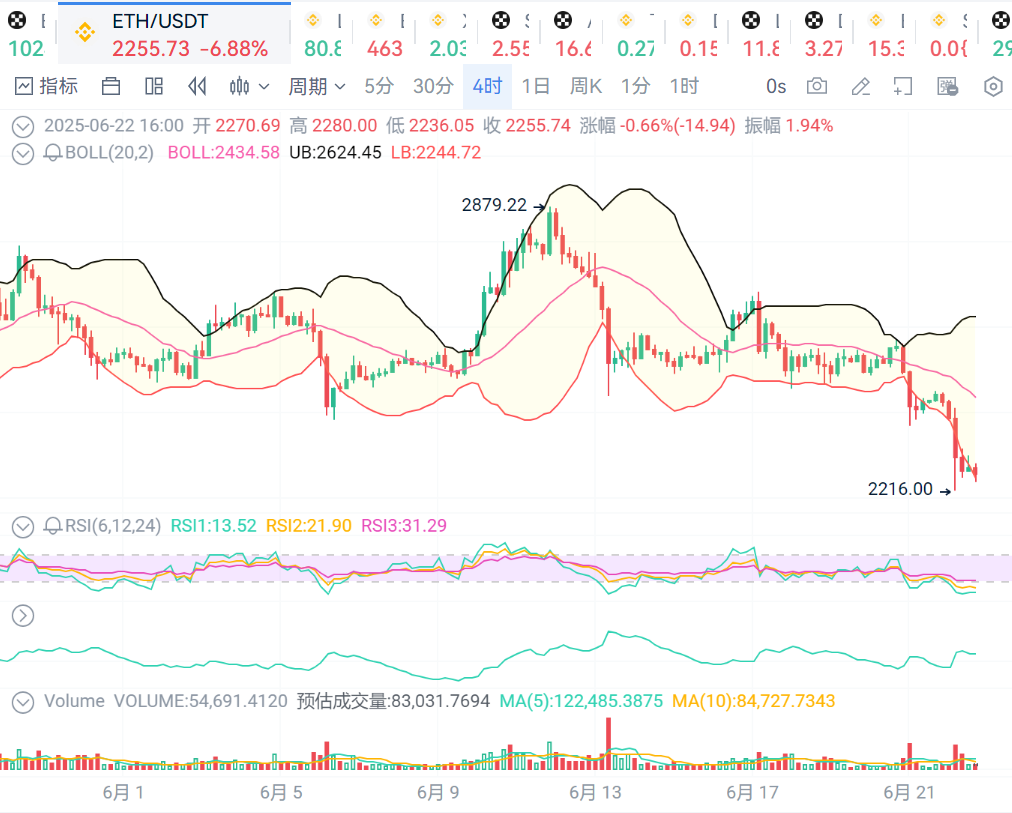This screenshot has width=1012, height=813.
Task: Select the ETH/USDT ticker tab
Action: (x=174, y=34)
